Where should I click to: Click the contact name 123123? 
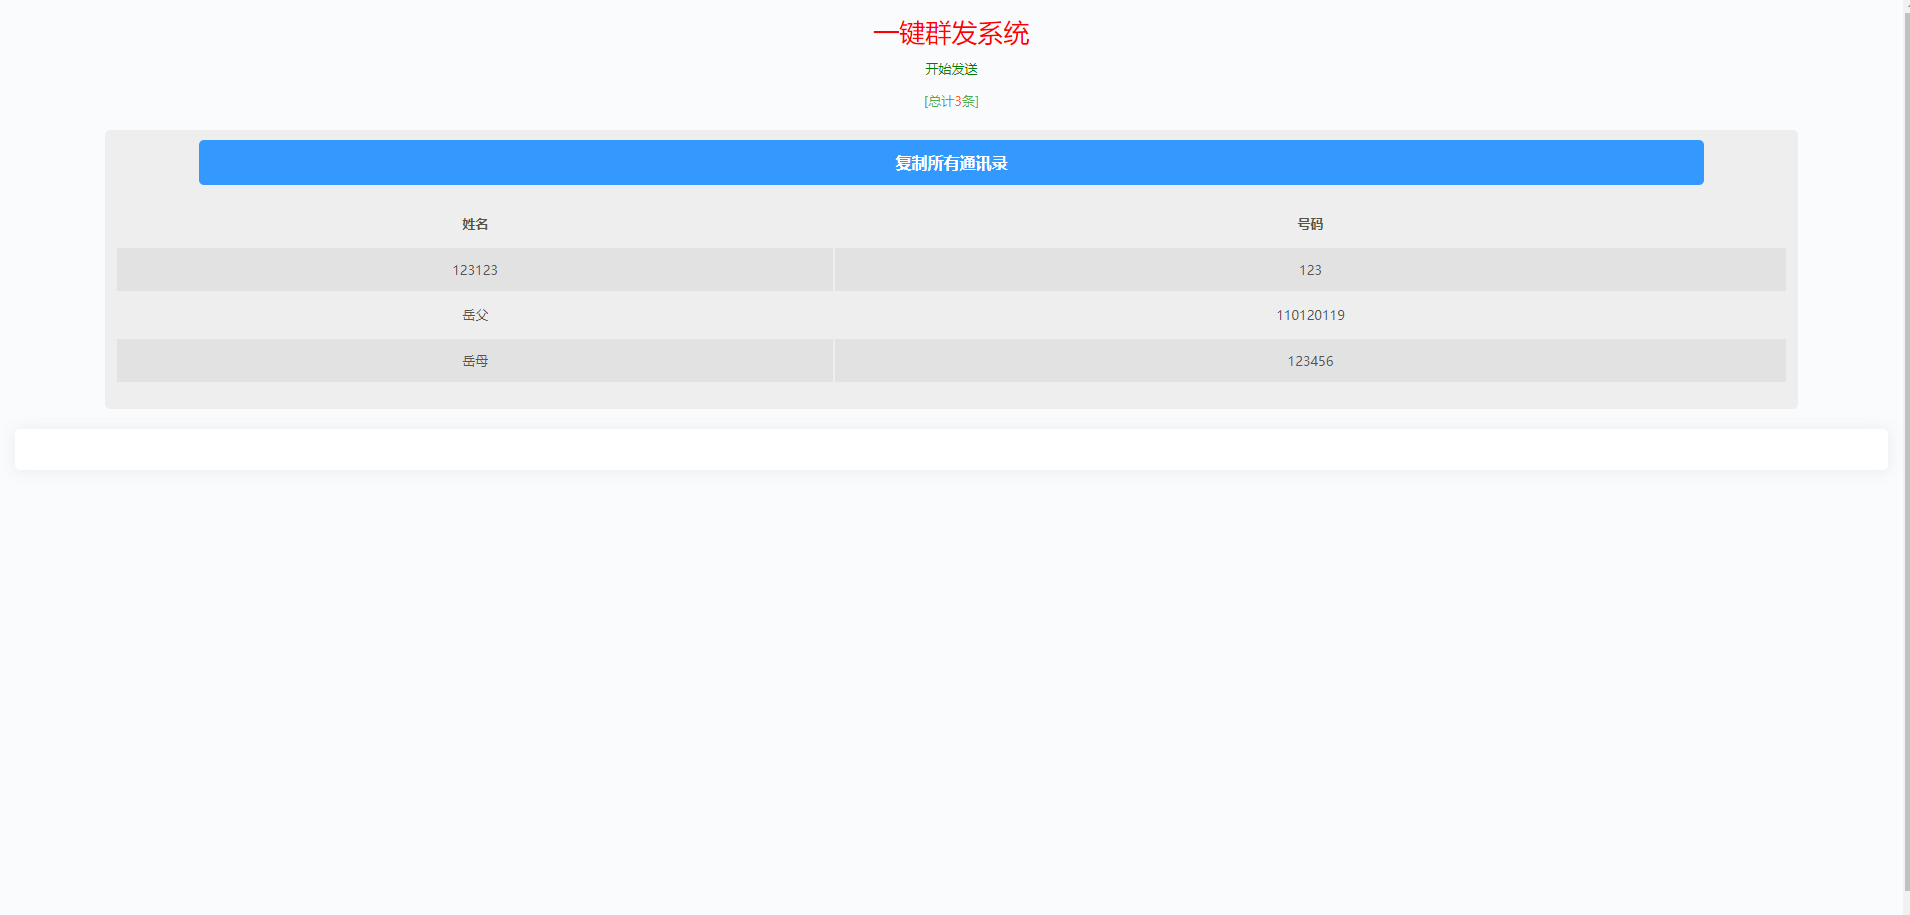point(476,269)
